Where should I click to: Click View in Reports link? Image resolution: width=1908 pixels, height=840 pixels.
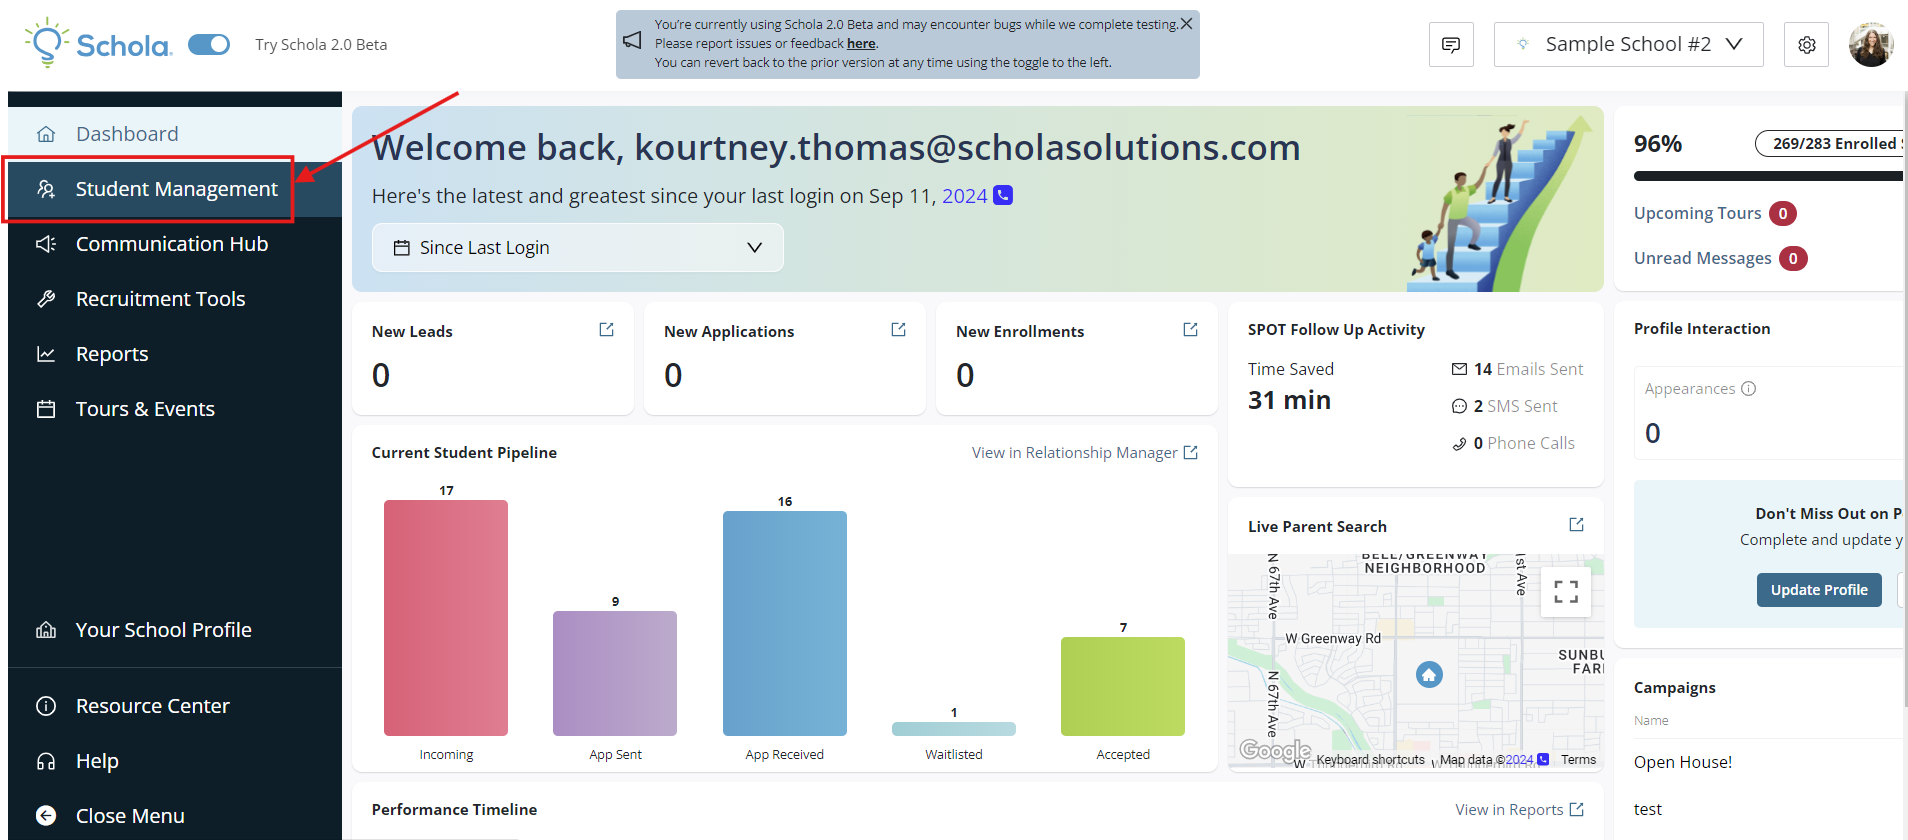coord(1519,810)
